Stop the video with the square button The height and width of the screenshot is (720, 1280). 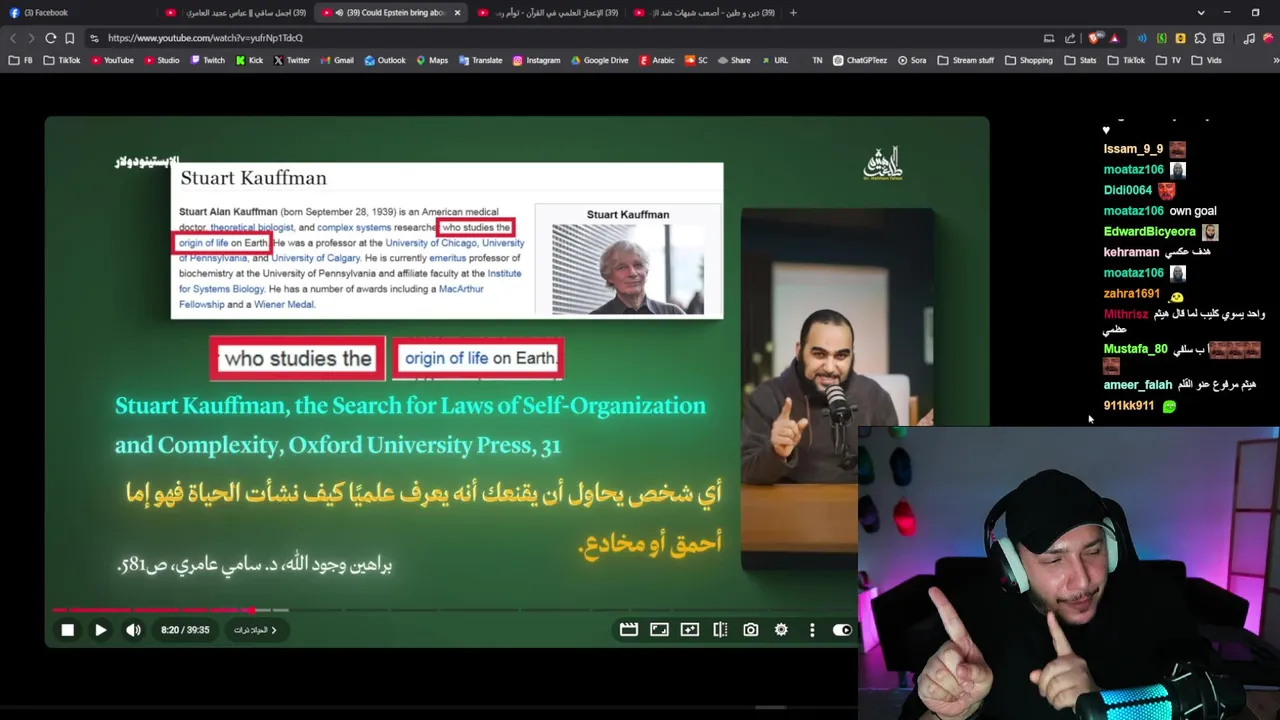tap(67, 630)
